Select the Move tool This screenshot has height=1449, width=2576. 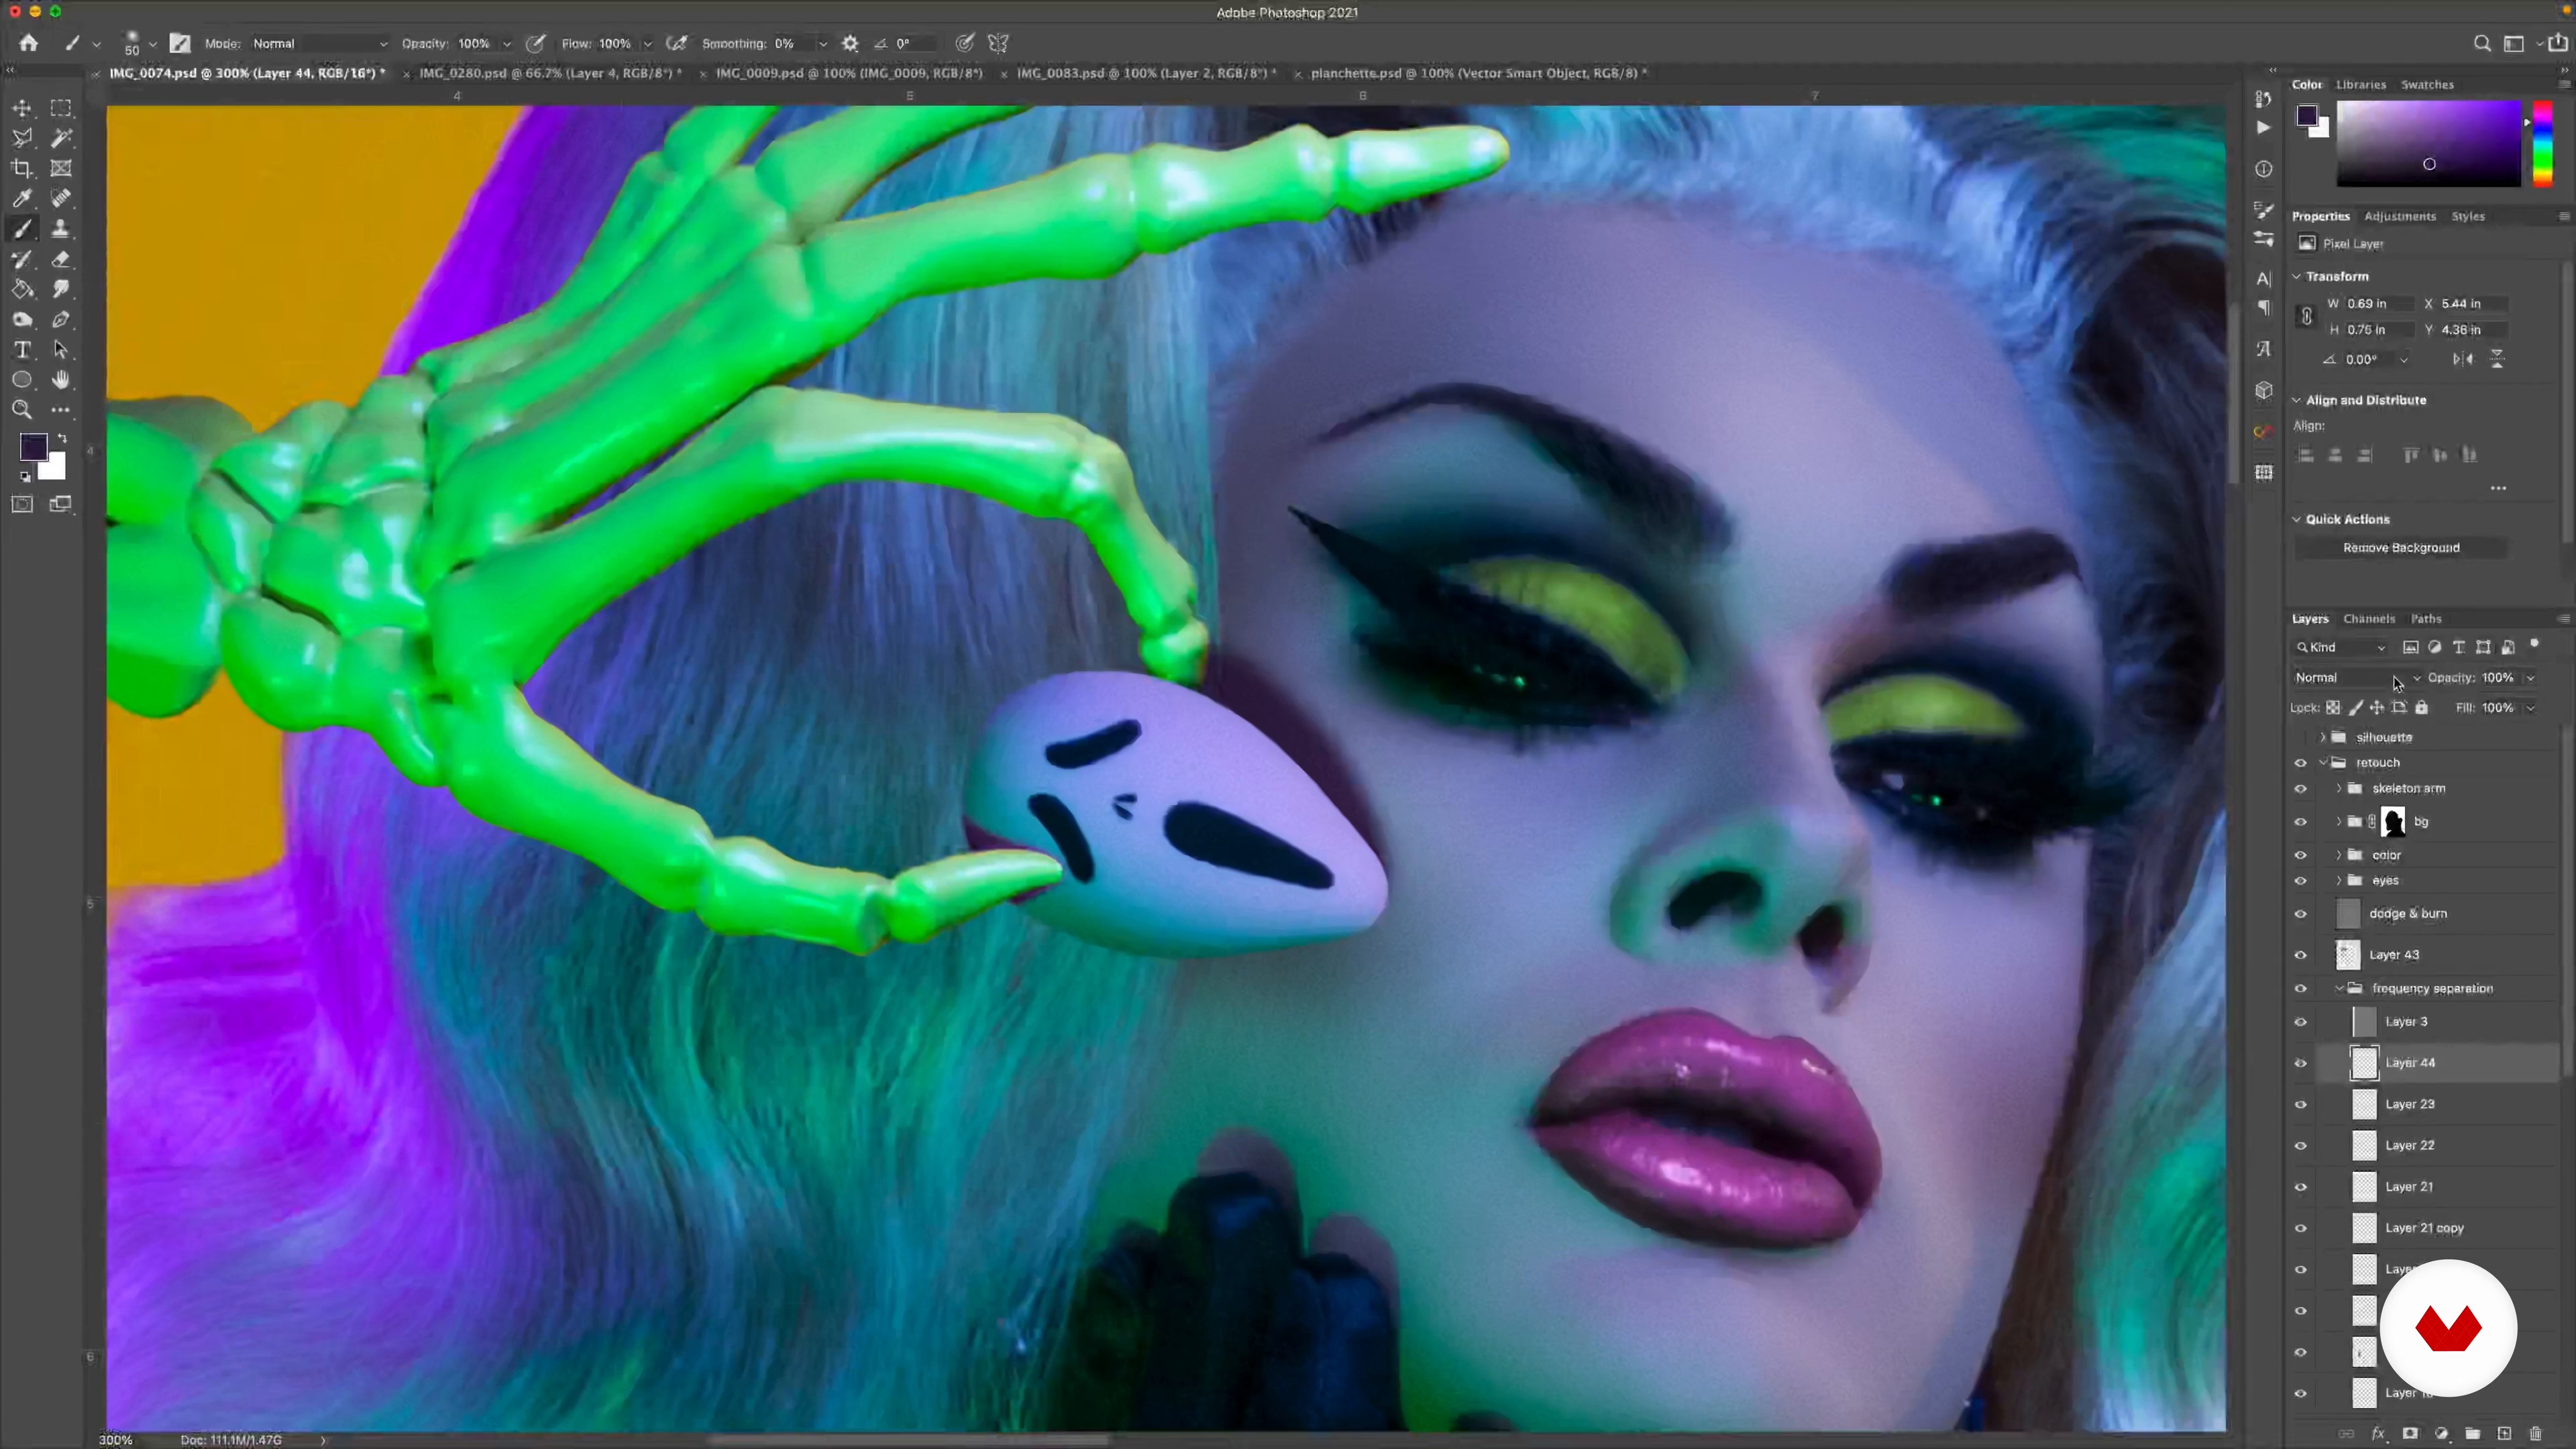pyautogui.click(x=22, y=108)
